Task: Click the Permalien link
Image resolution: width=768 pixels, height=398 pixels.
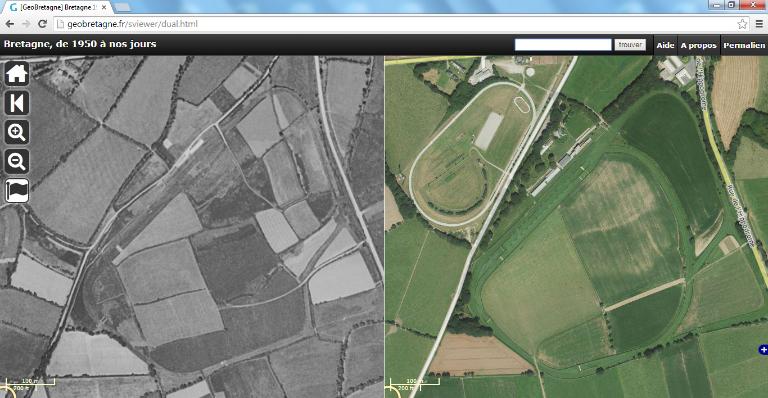Action: tap(744, 45)
